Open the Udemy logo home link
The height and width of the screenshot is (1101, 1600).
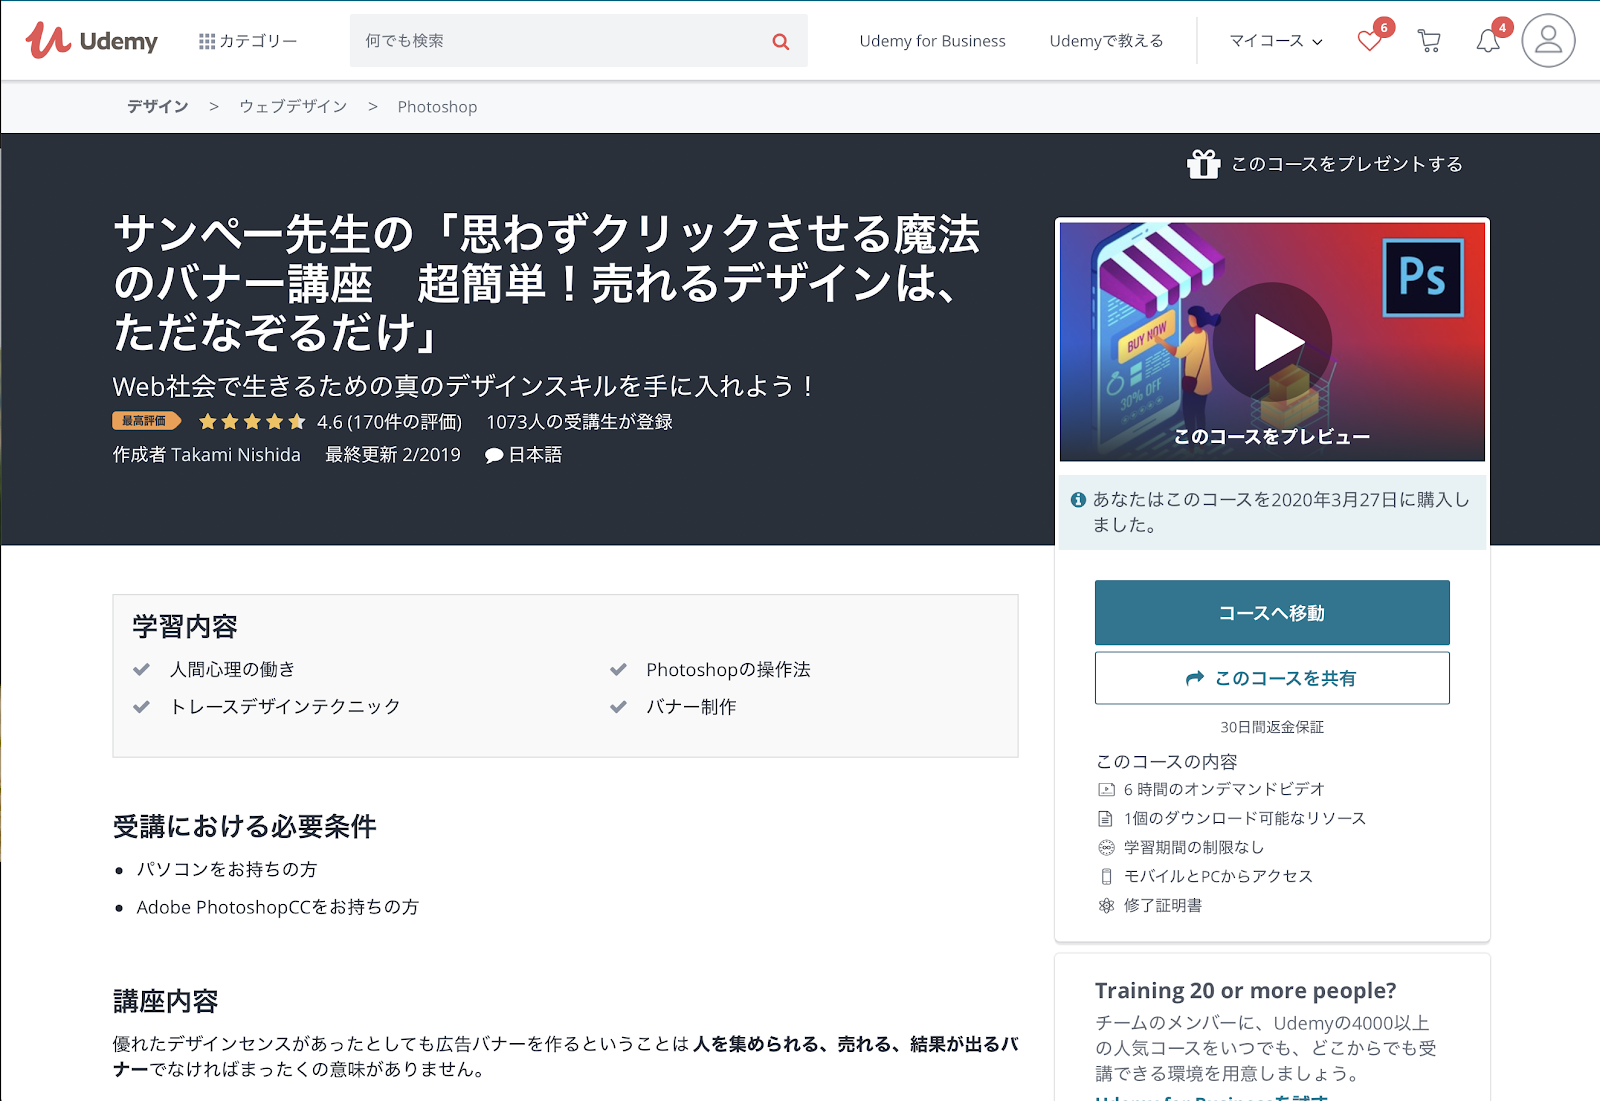click(x=91, y=41)
